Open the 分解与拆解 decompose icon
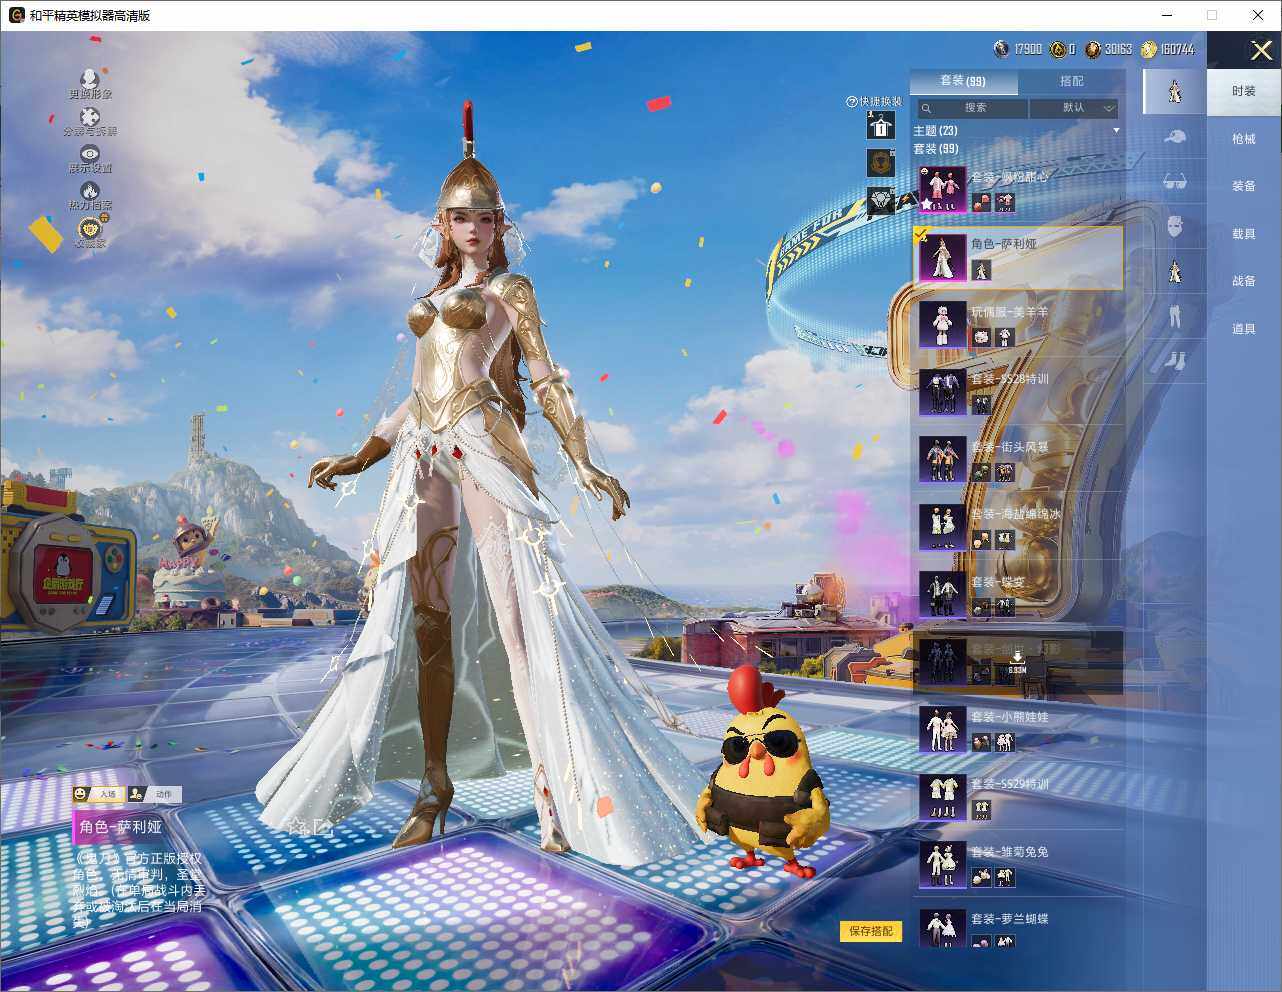Viewport: 1282px width, 992px height. click(x=90, y=117)
